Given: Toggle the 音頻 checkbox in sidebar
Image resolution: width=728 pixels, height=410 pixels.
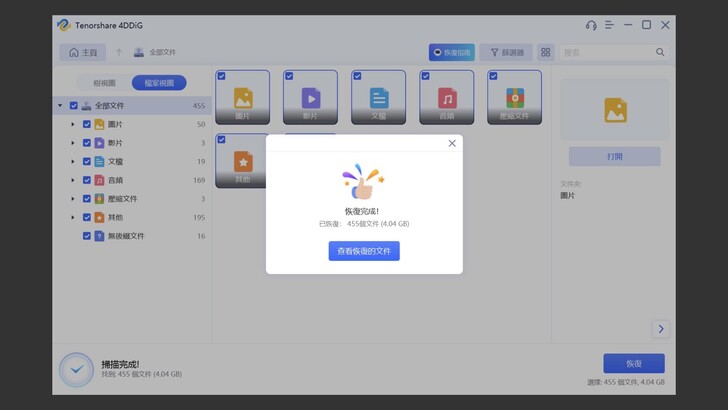Looking at the screenshot, I should point(87,180).
